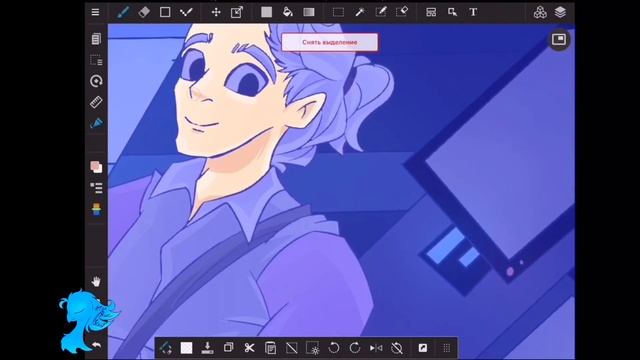
Task: Reset canvas rotation
Action: pos(397,348)
